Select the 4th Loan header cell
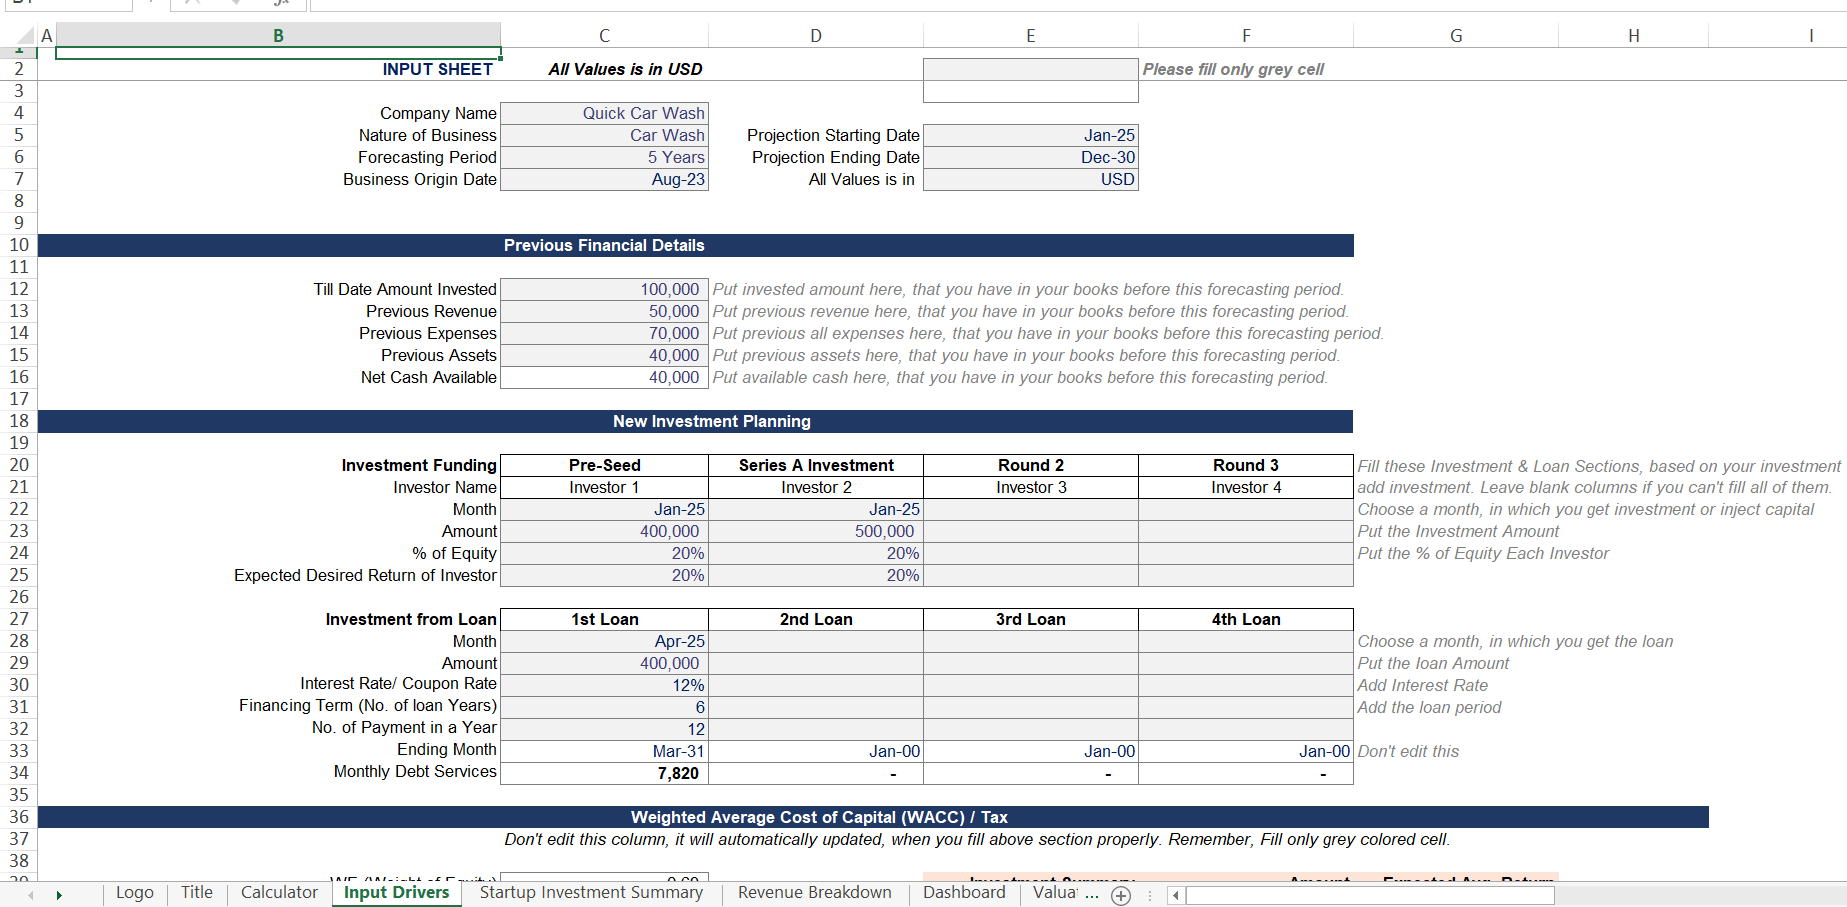 point(1246,619)
